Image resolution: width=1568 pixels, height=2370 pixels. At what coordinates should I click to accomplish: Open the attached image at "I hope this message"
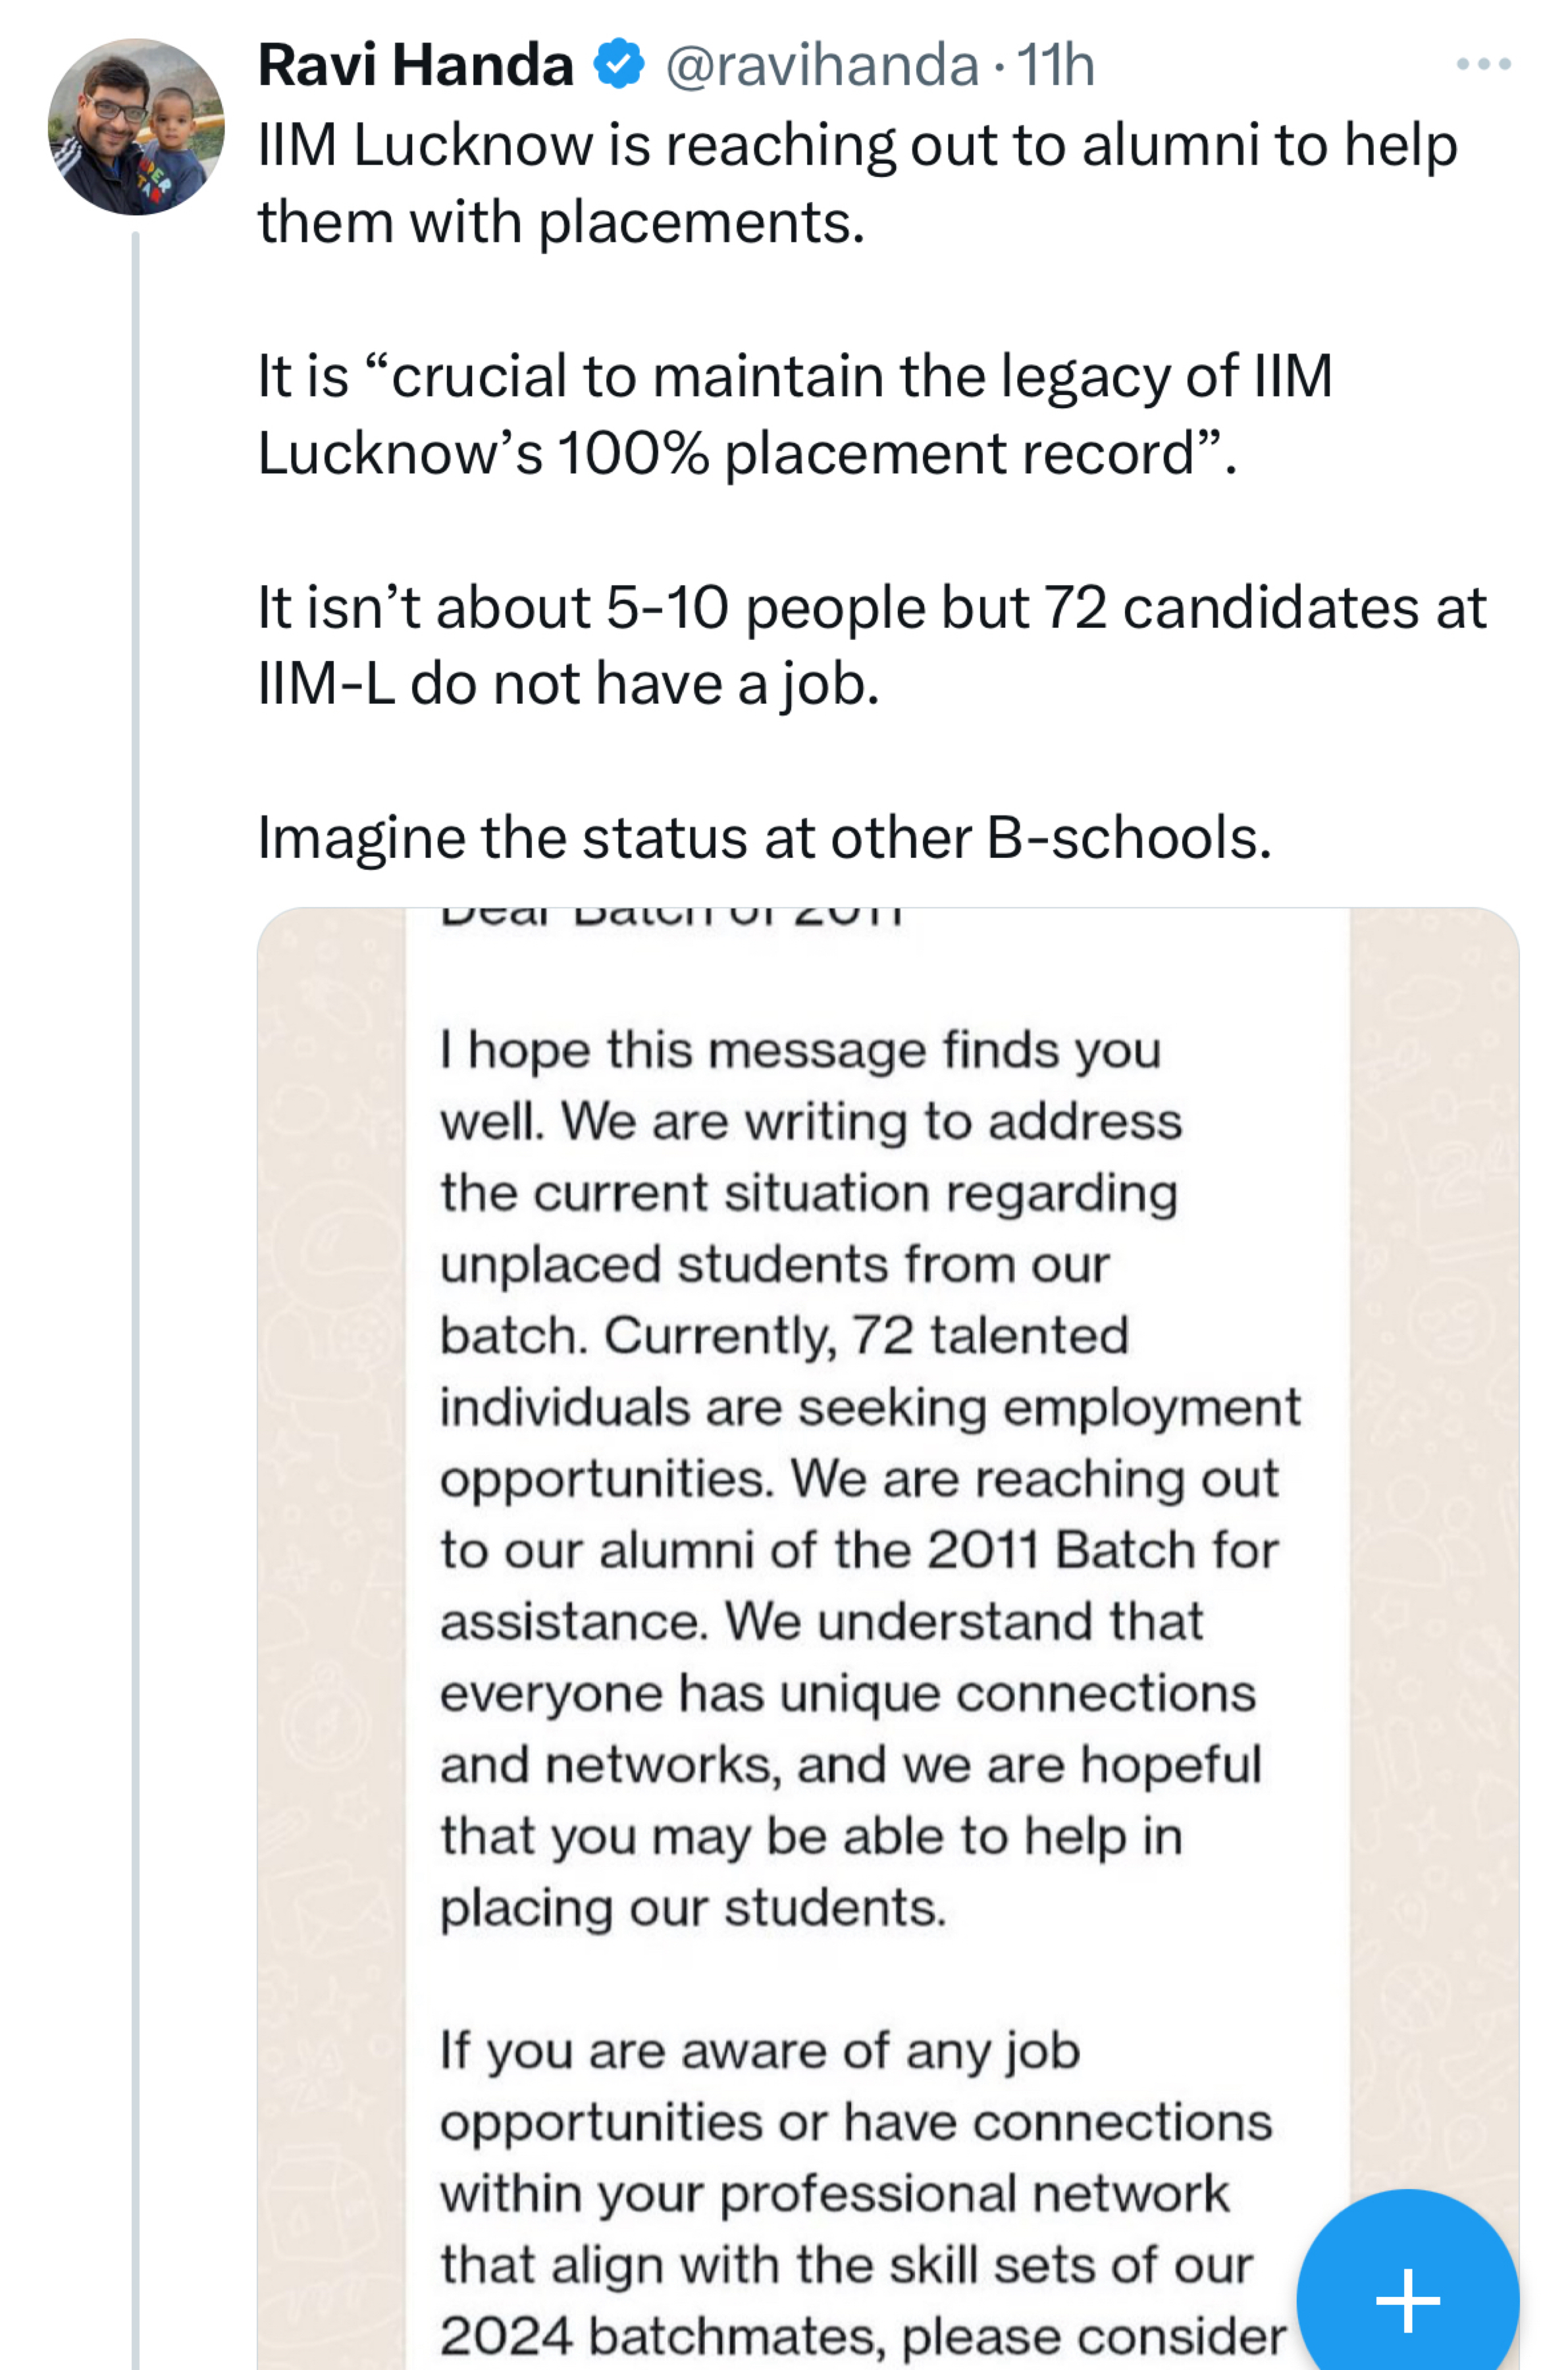click(800, 1051)
